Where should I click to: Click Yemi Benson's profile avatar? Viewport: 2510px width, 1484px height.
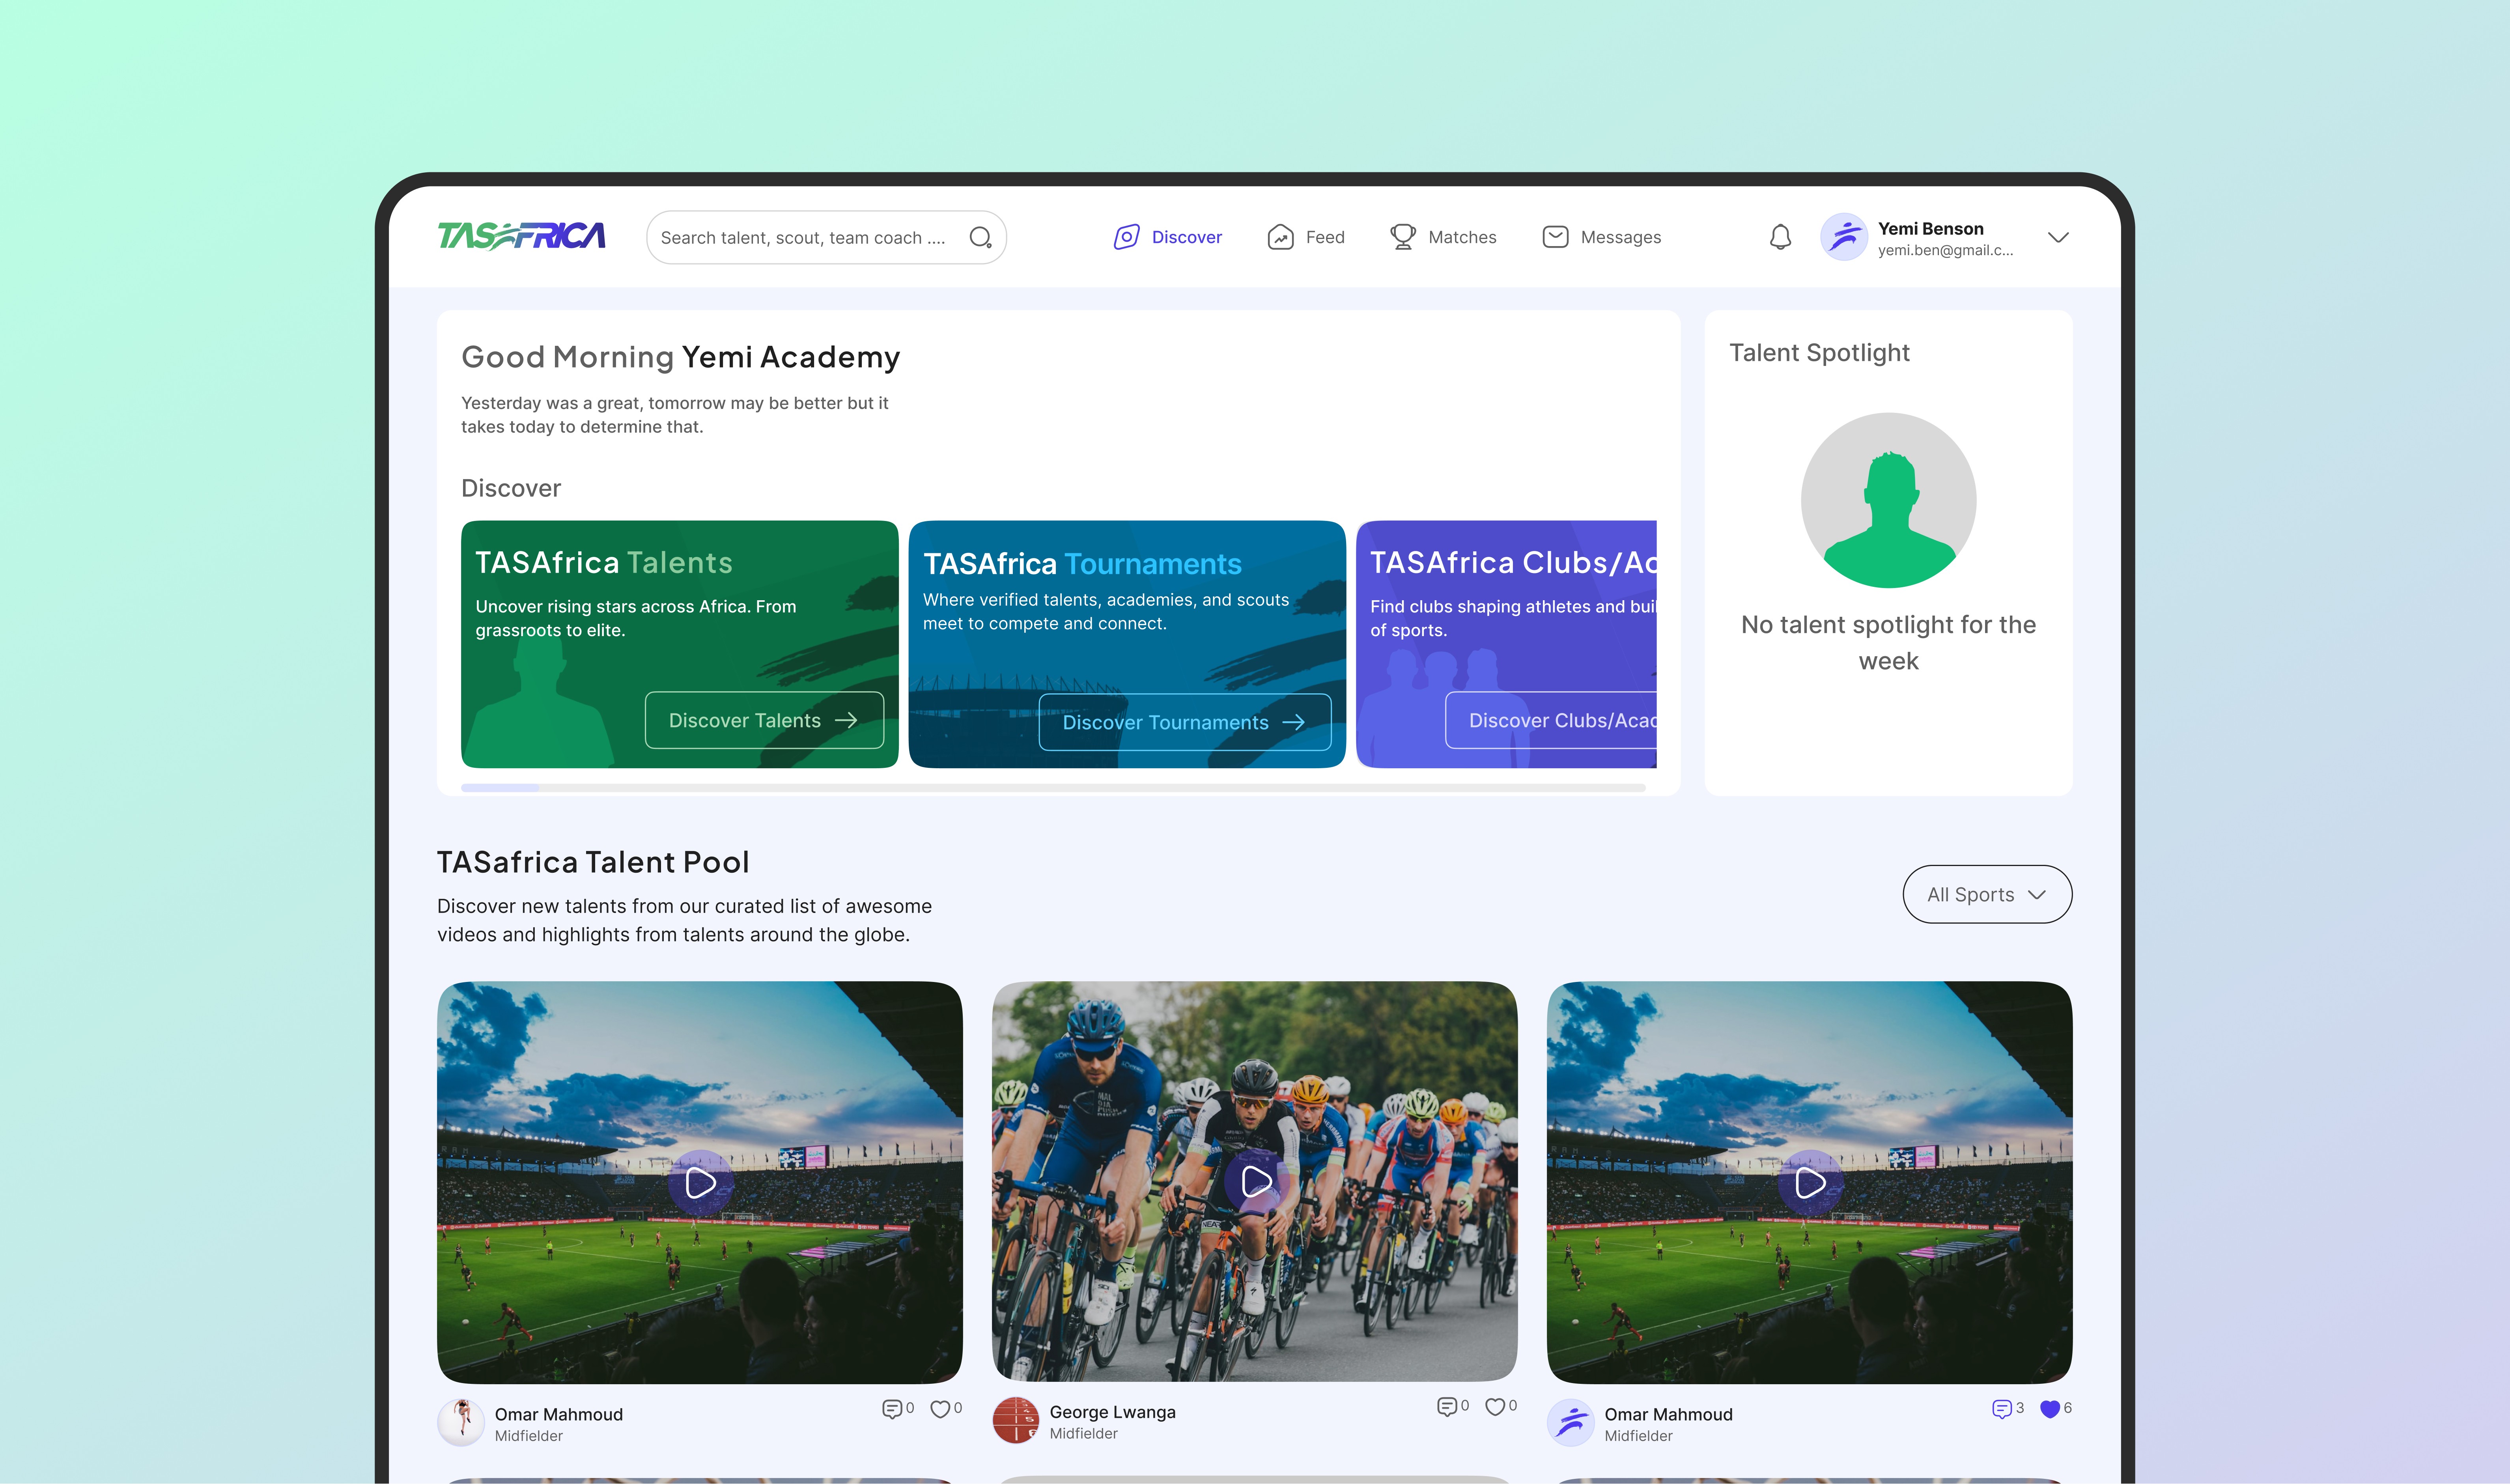tap(1844, 237)
